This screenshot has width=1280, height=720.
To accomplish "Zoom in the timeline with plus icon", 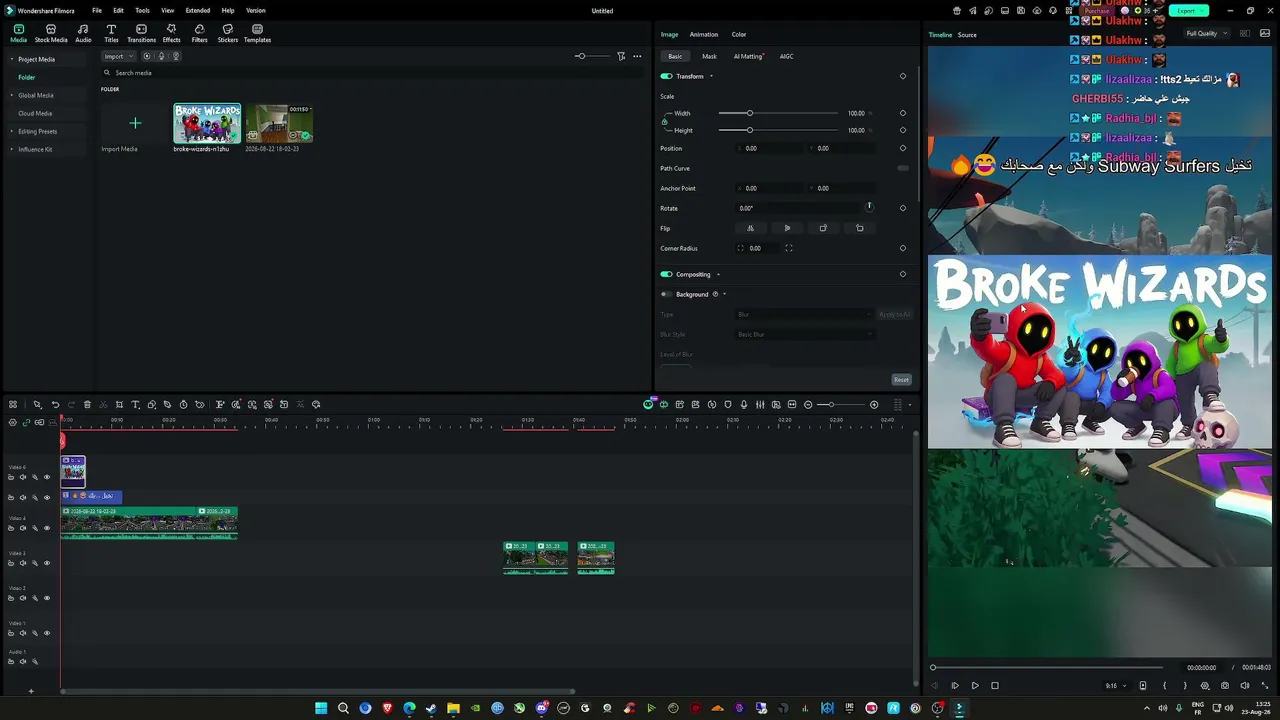I will point(874,405).
